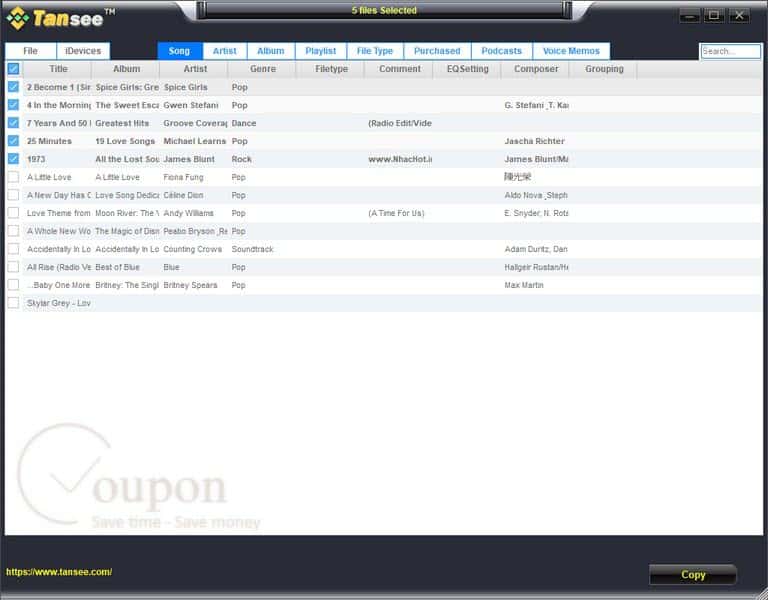Toggle the select-all checkbox in header

click(x=13, y=69)
